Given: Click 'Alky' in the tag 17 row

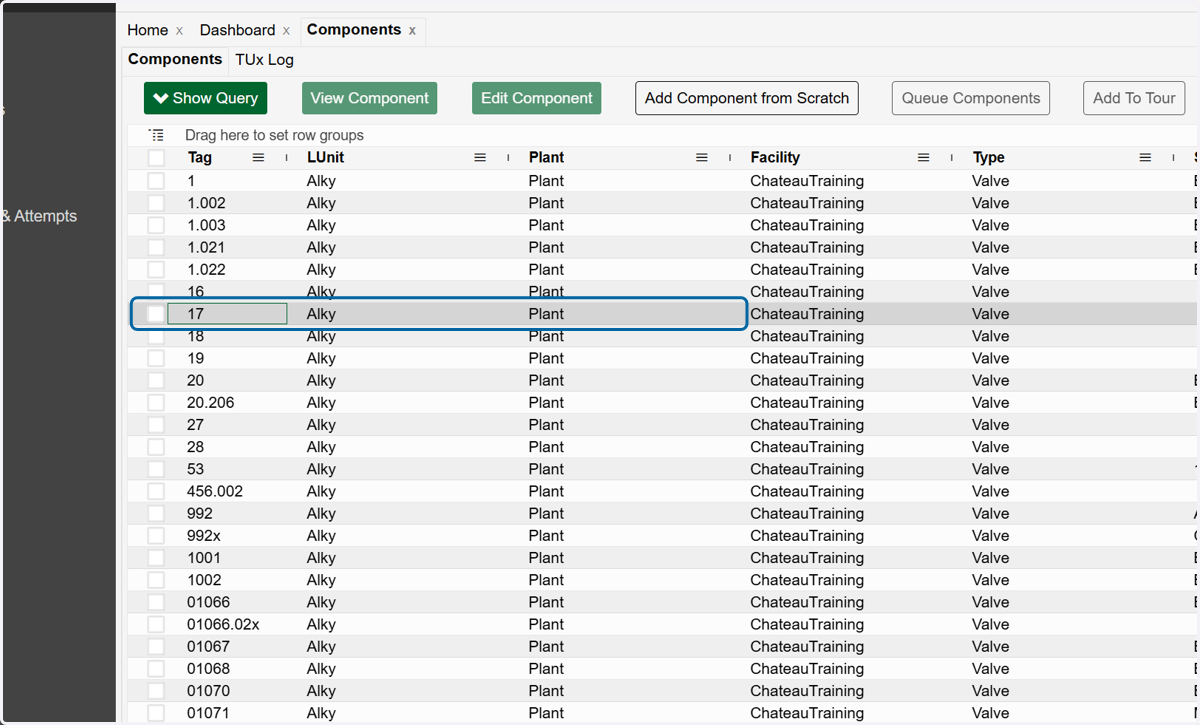Looking at the screenshot, I should tap(321, 314).
